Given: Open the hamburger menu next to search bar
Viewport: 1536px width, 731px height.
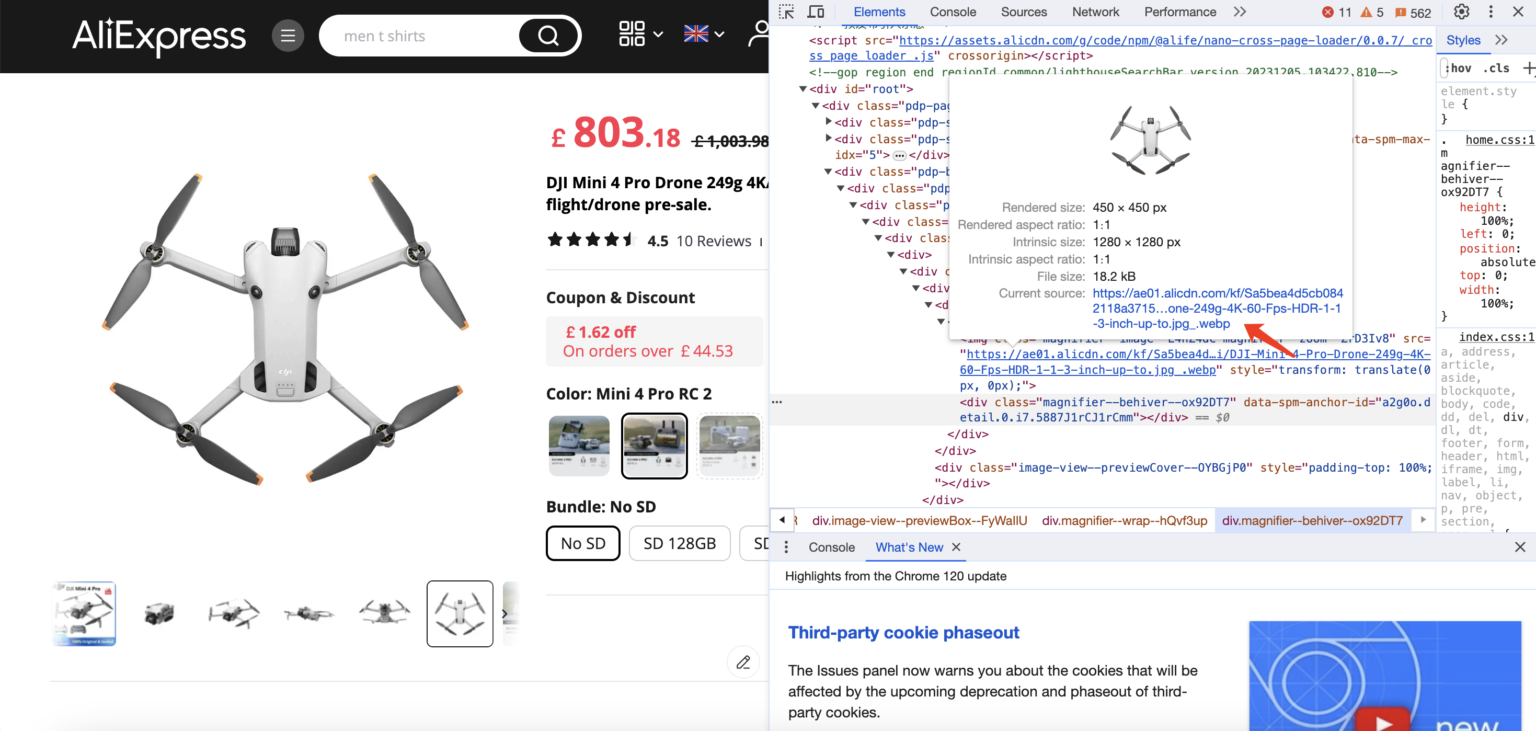Looking at the screenshot, I should (288, 35).
